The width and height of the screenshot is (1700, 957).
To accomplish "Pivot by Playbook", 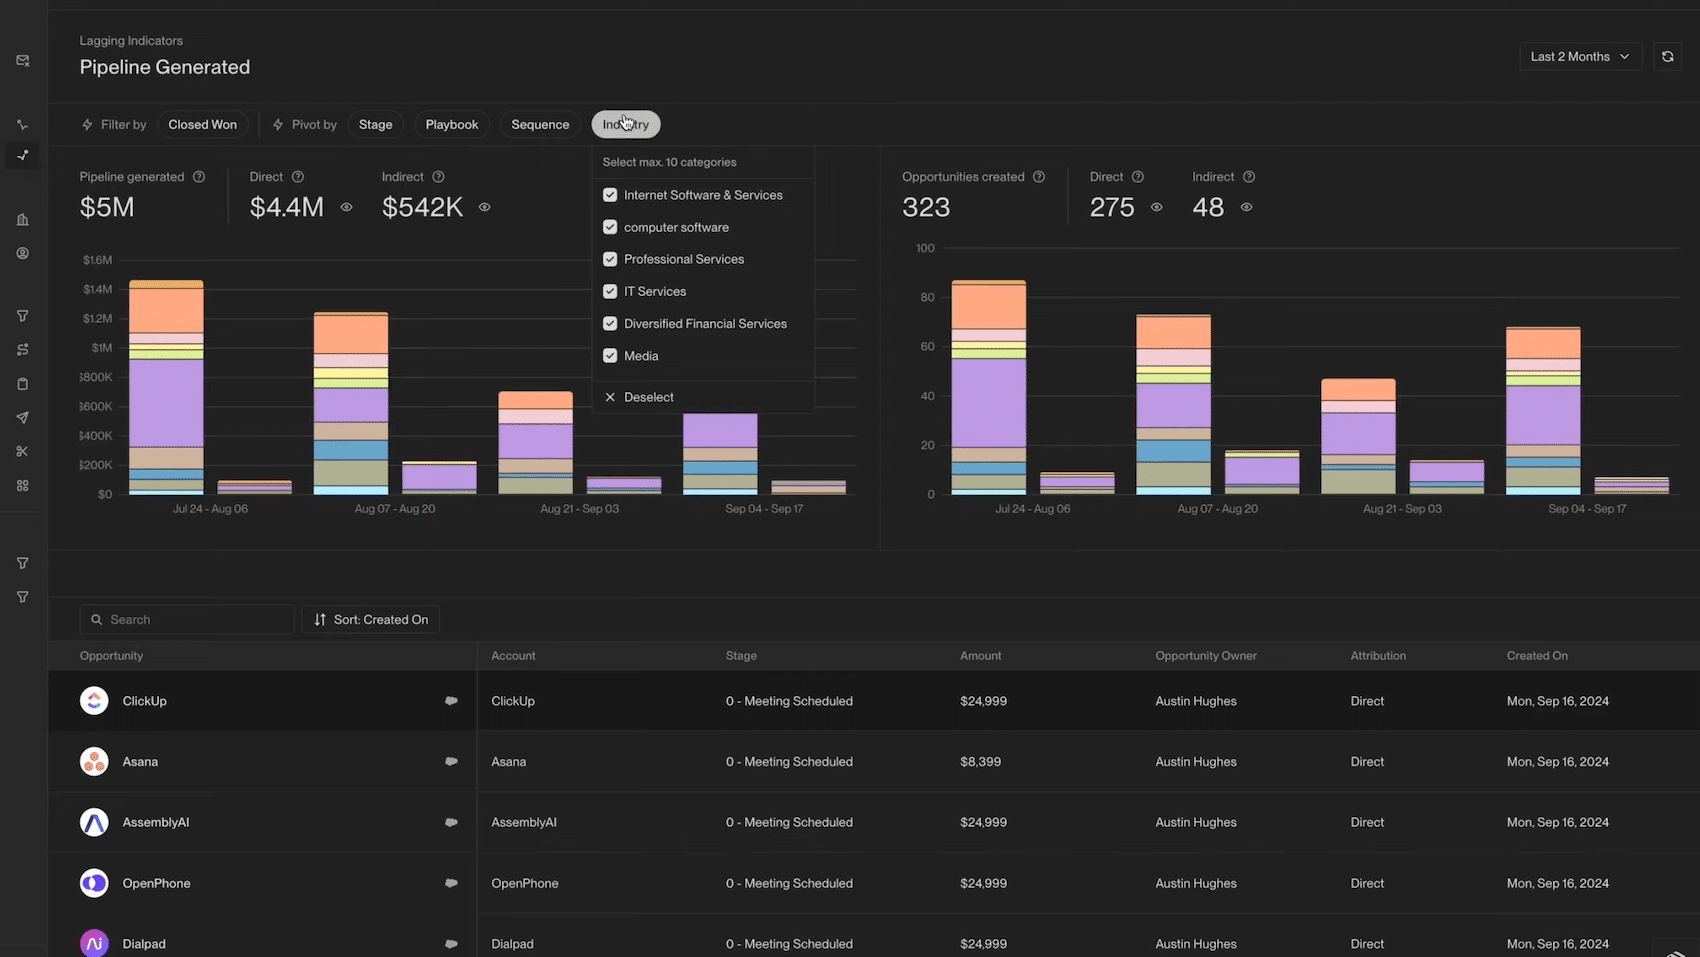I will [452, 125].
